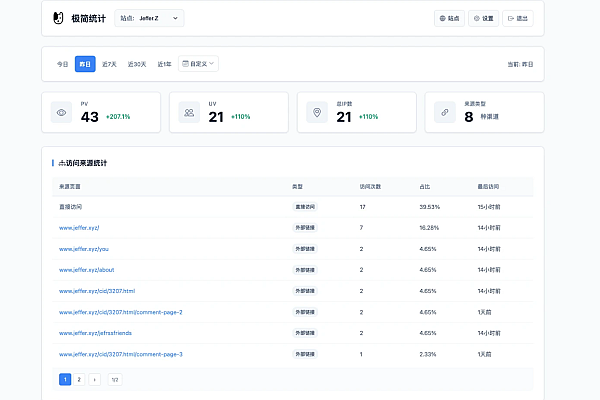
Task: Go to pagination page 1
Action: point(65,379)
